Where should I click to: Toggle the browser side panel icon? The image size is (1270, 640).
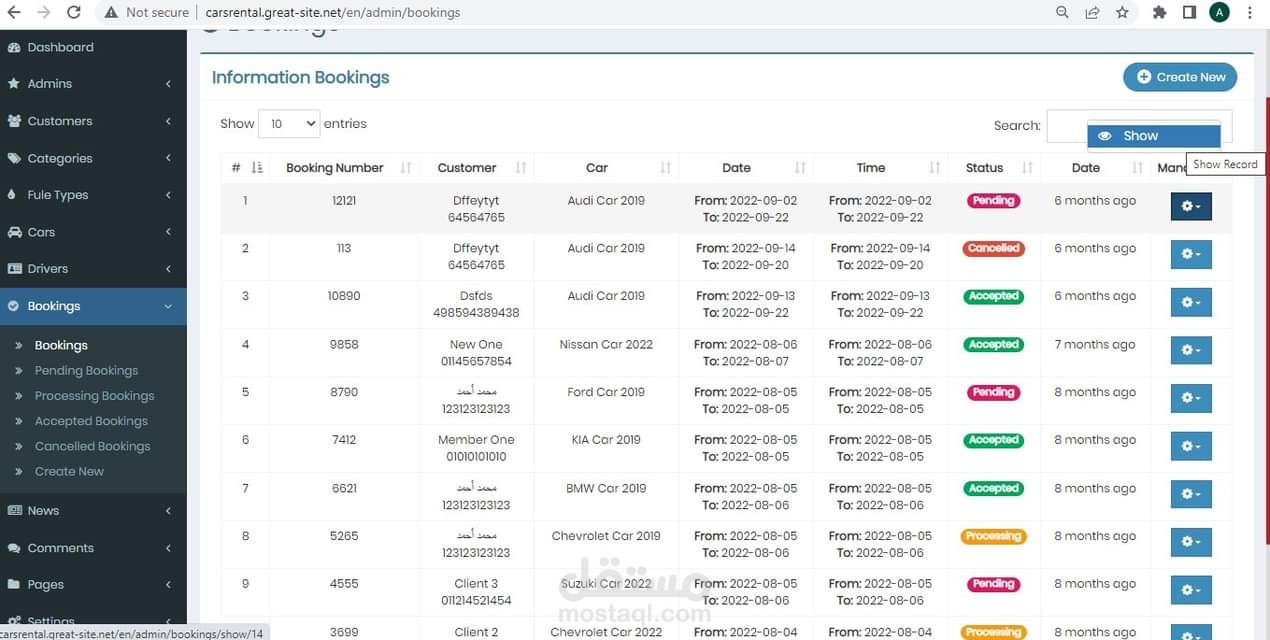coord(1189,12)
